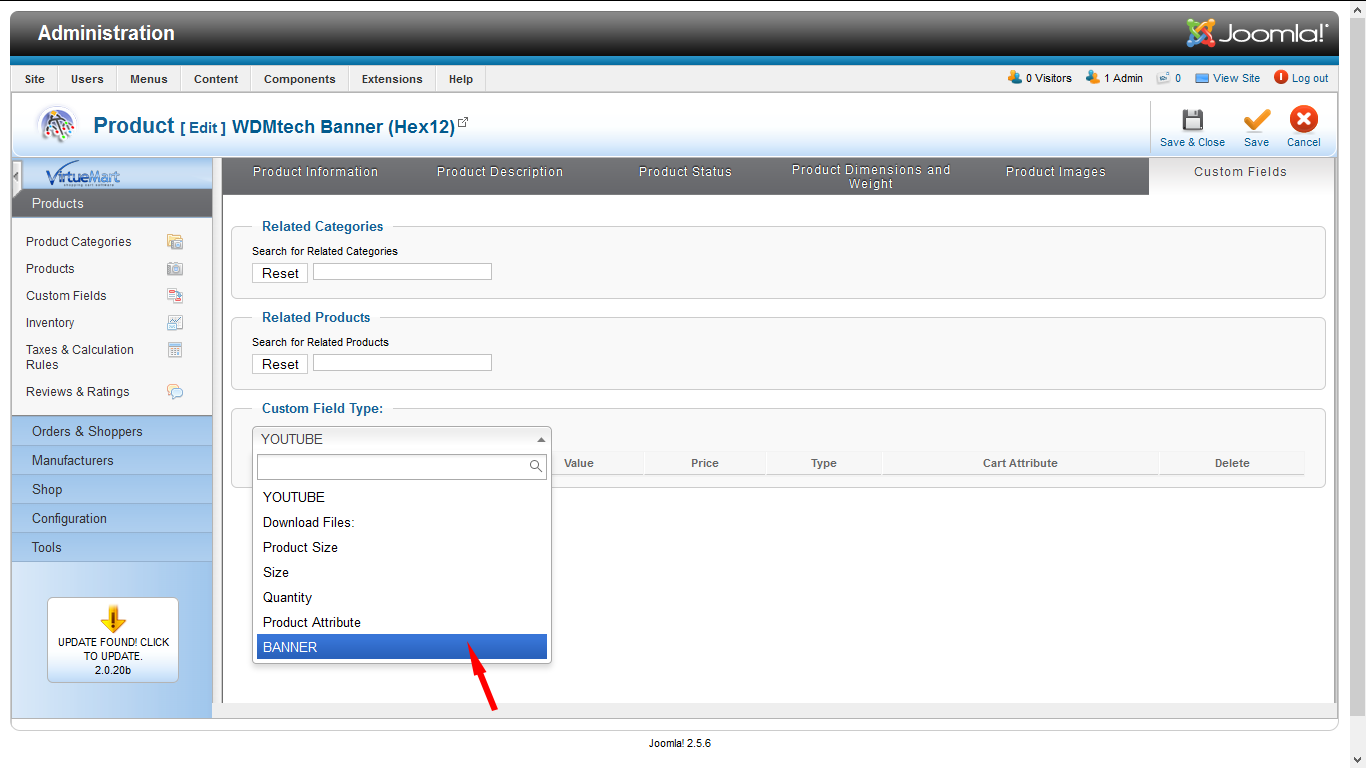Click Reset under Related Categories
The width and height of the screenshot is (1366, 768).
280,273
